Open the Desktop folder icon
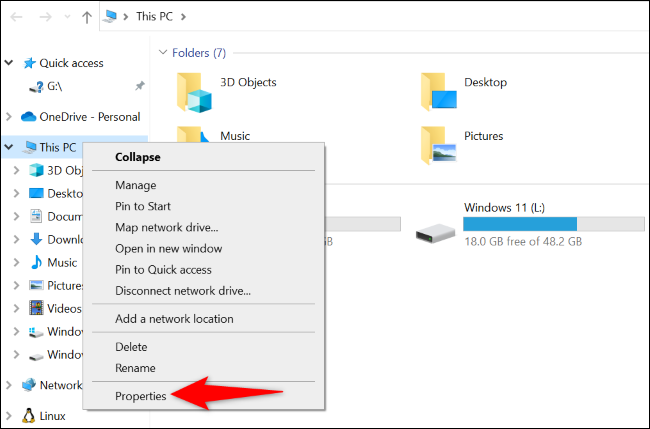Image resolution: width=650 pixels, height=429 pixels. coord(439,91)
